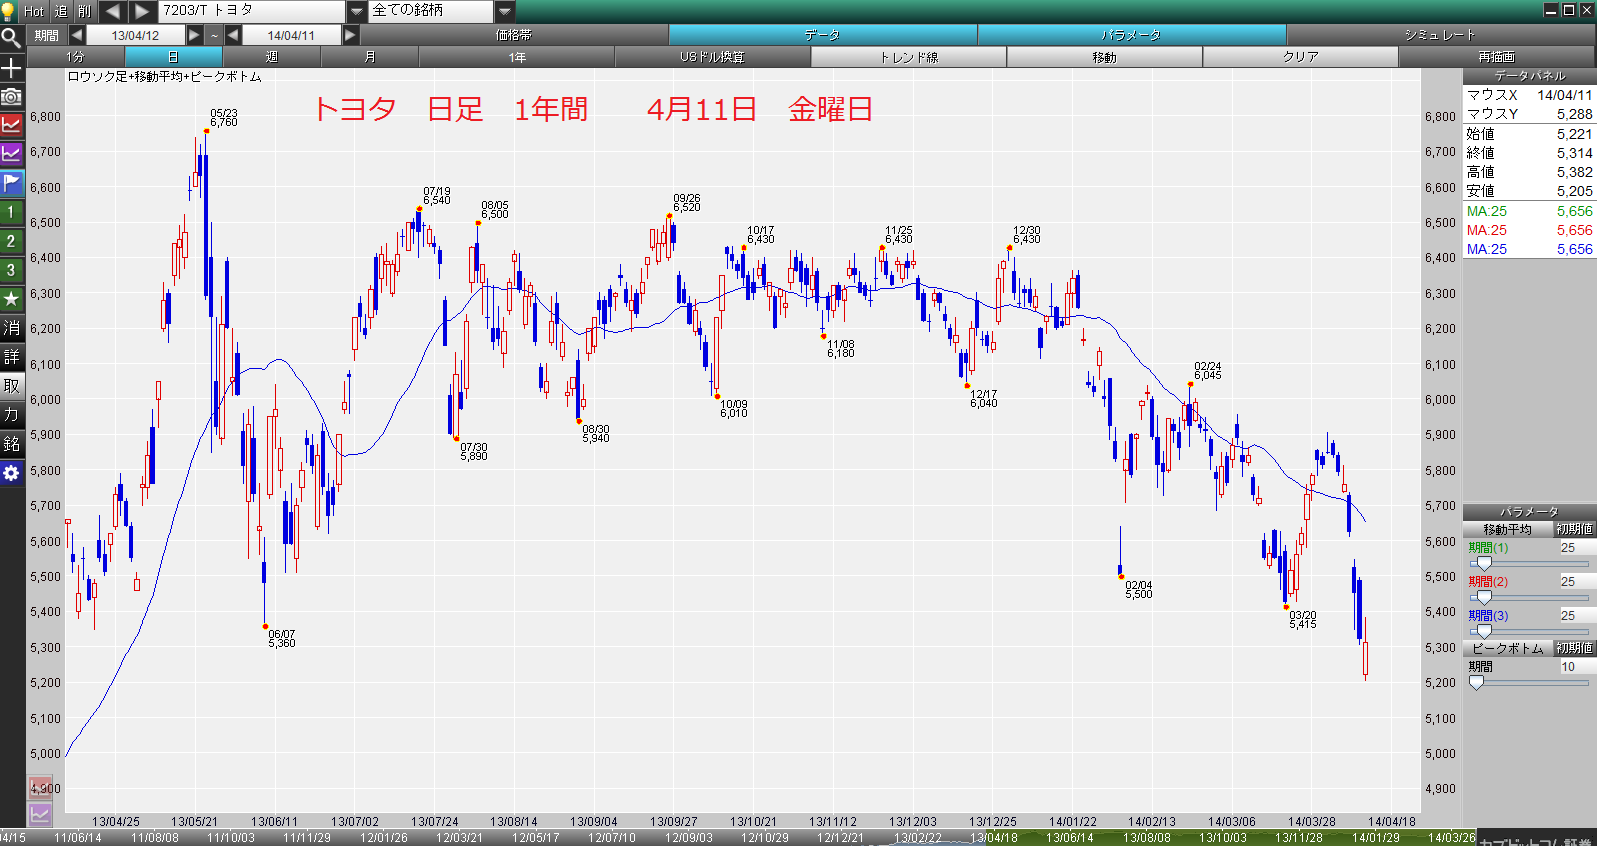This screenshot has height=846, width=1597.
Task: Select the 1年 range button
Action: [517, 57]
